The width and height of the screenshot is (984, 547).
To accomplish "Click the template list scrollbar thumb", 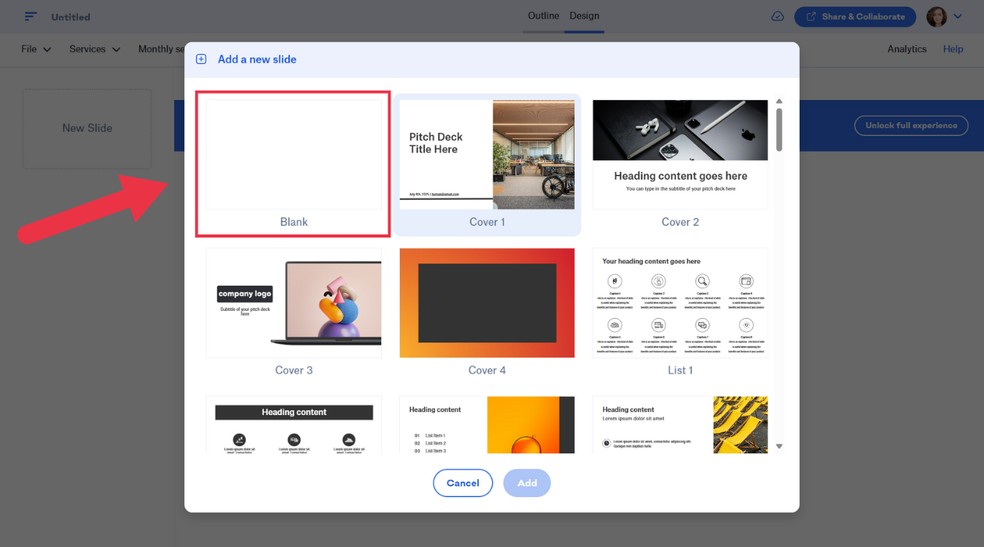I will 779,130.
